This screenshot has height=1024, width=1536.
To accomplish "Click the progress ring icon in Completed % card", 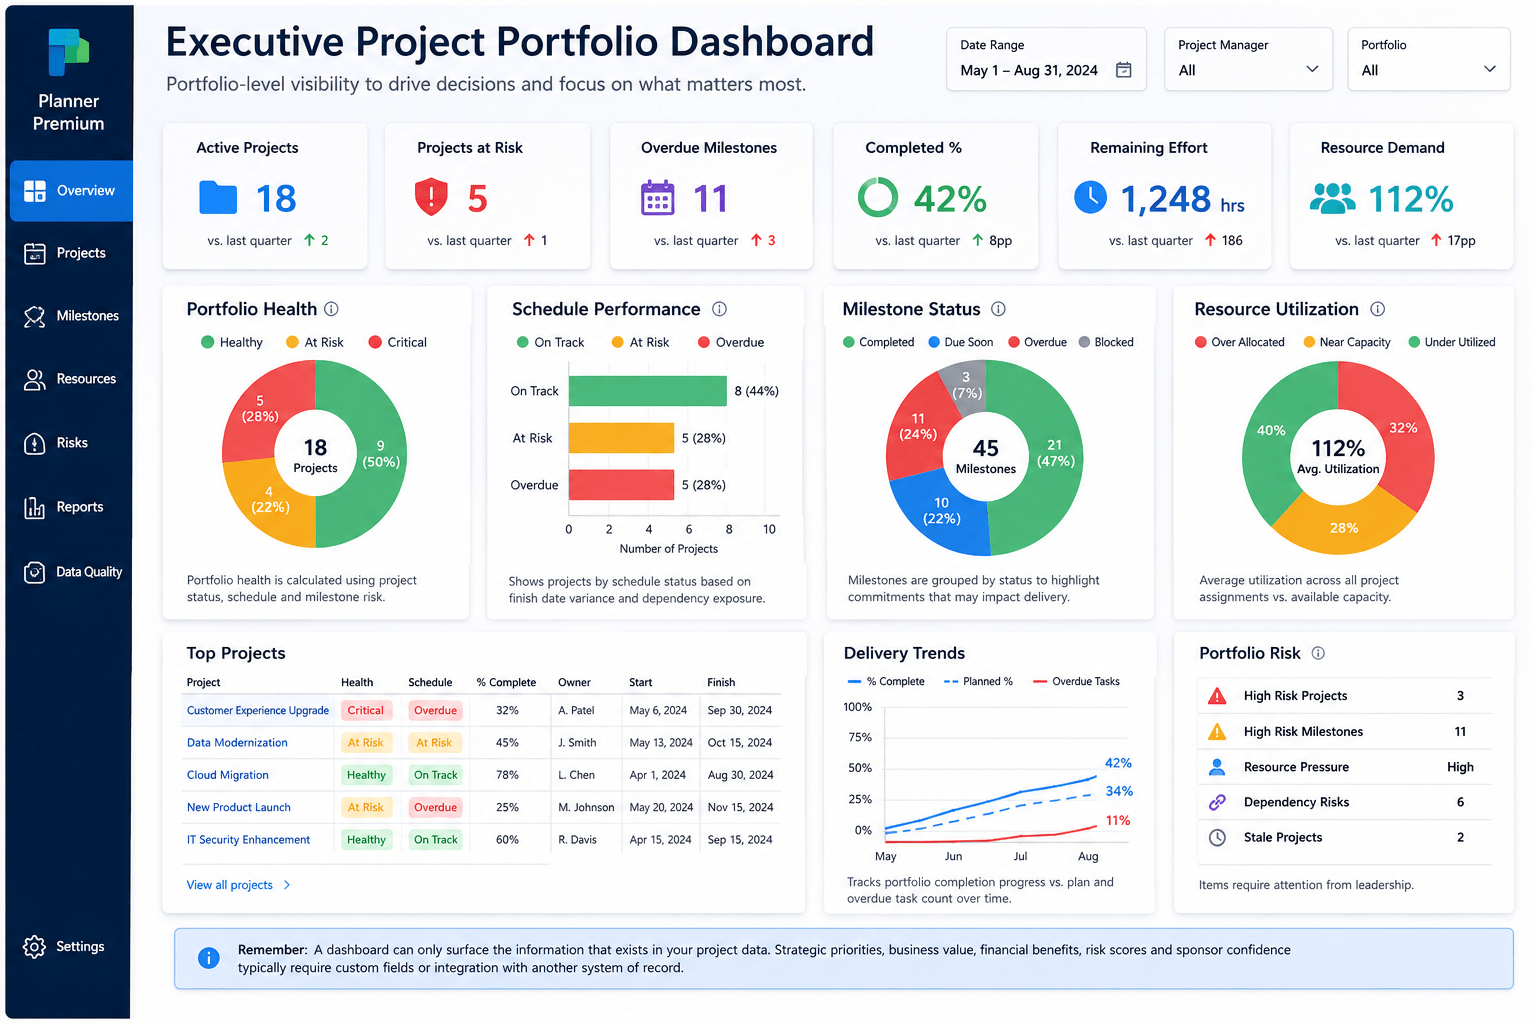I will pyautogui.click(x=878, y=197).
